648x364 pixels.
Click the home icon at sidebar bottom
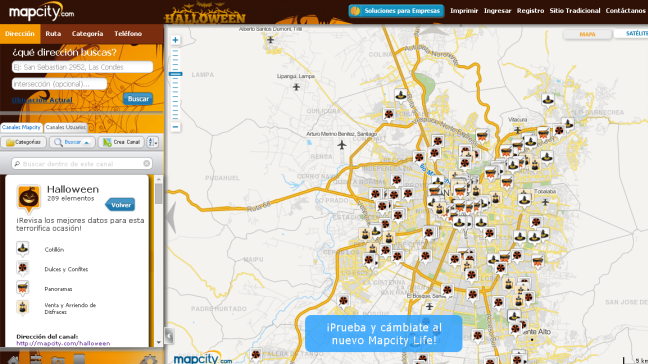click(x=13, y=360)
